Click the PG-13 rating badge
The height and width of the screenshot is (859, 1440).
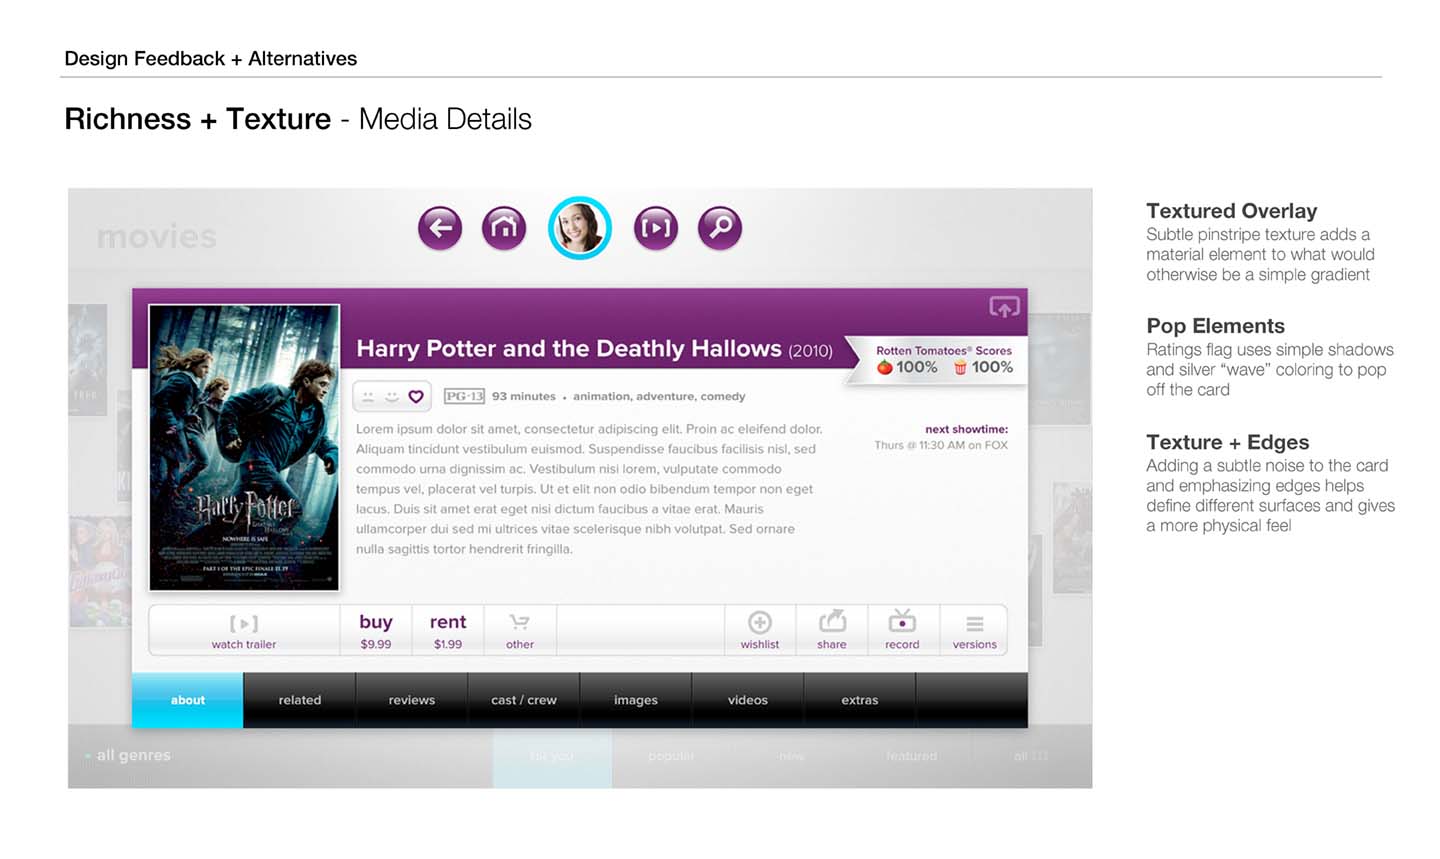[464, 396]
